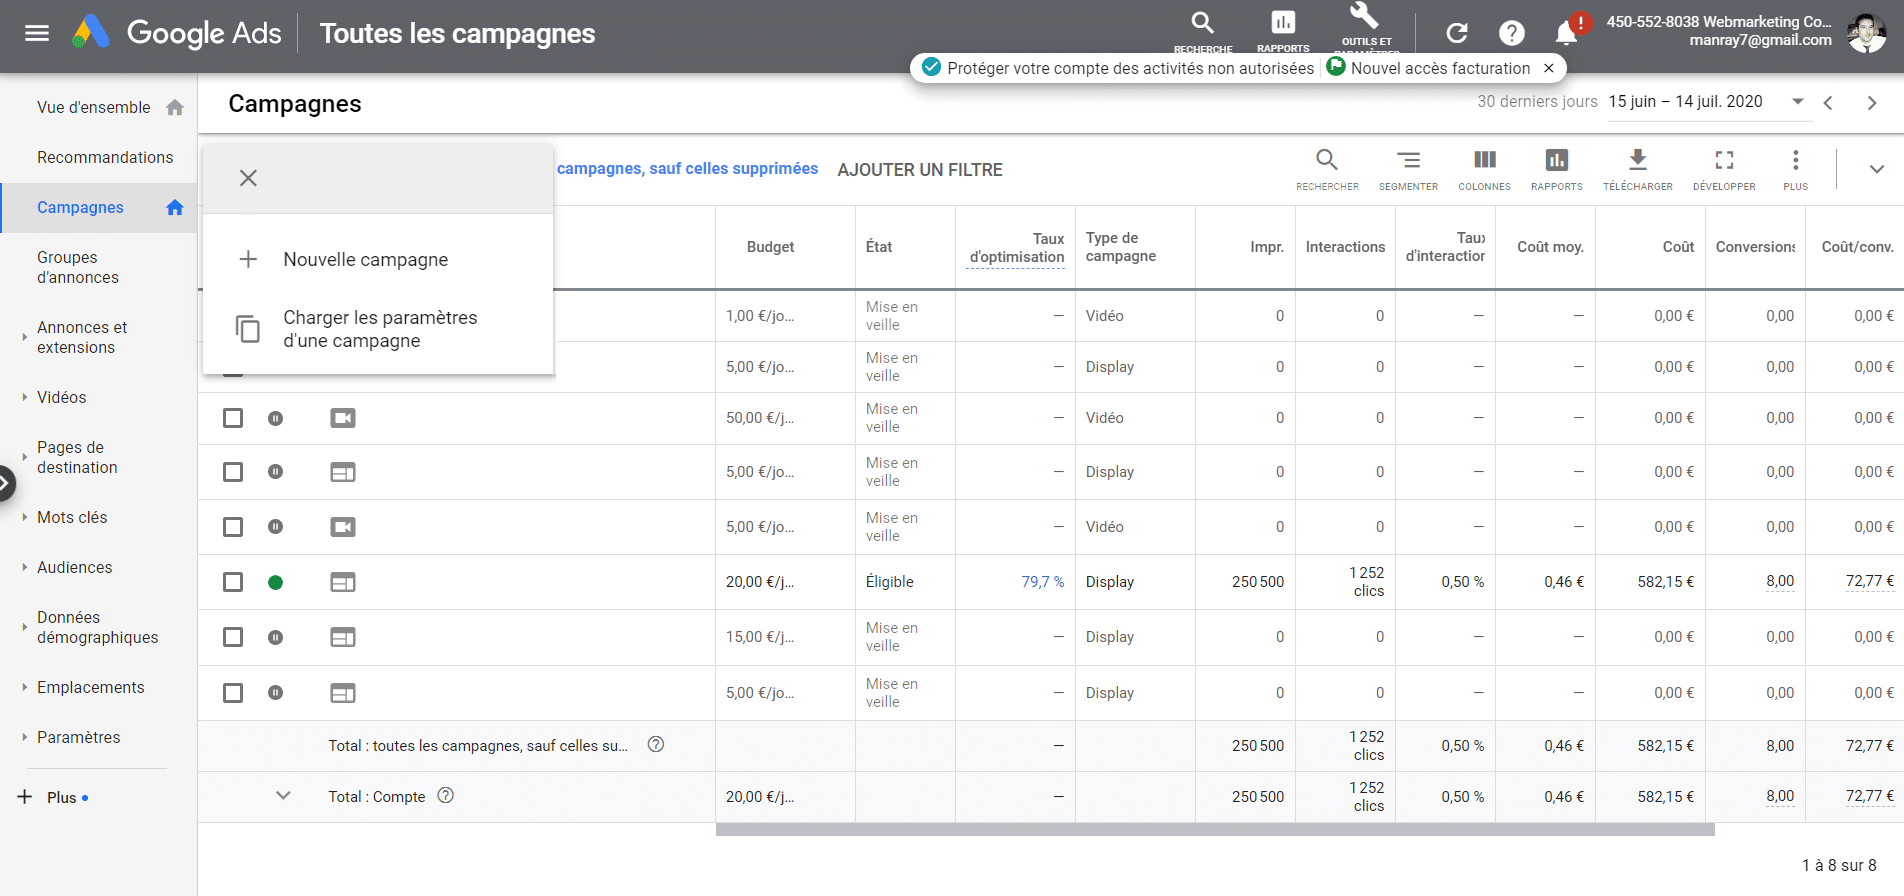Tick the checkbox of the Éligible campaign row
1904x896 pixels.
pyautogui.click(x=233, y=582)
